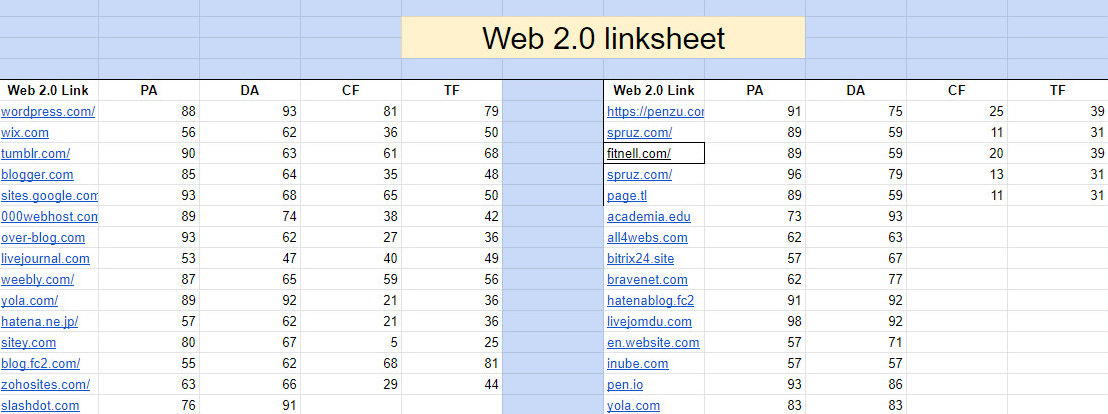Open the weebly.com/ link
Screen dimensions: 1108x414
(37, 279)
